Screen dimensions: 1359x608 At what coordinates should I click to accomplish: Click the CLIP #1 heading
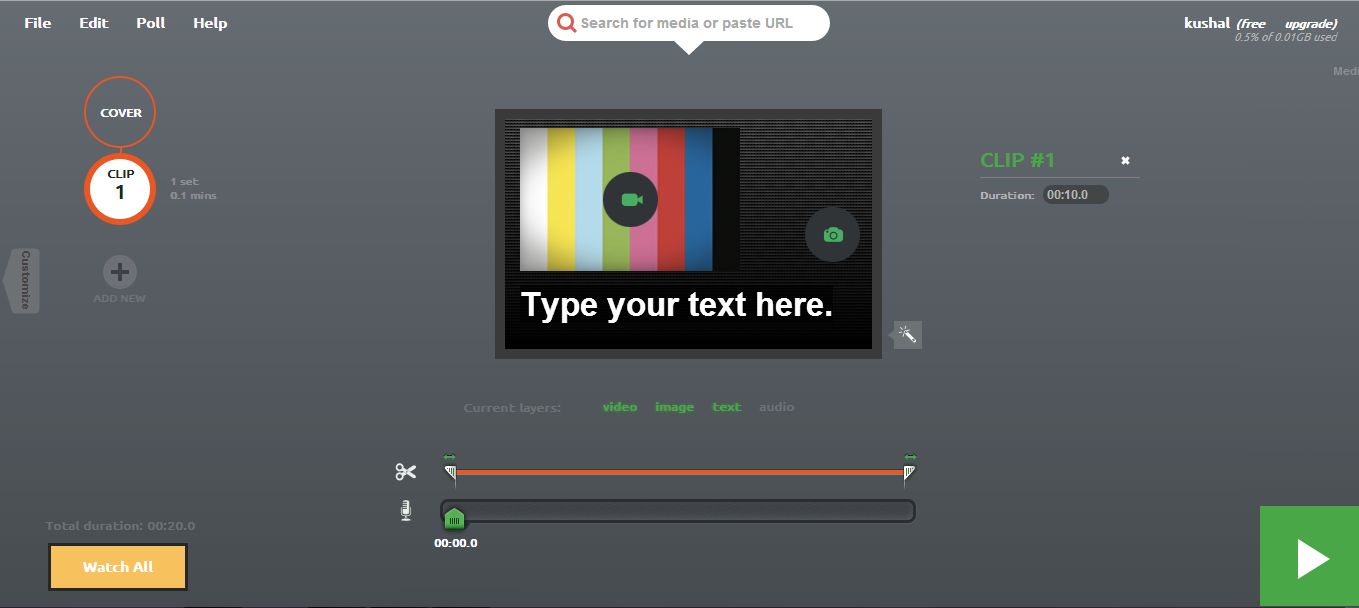click(1018, 160)
